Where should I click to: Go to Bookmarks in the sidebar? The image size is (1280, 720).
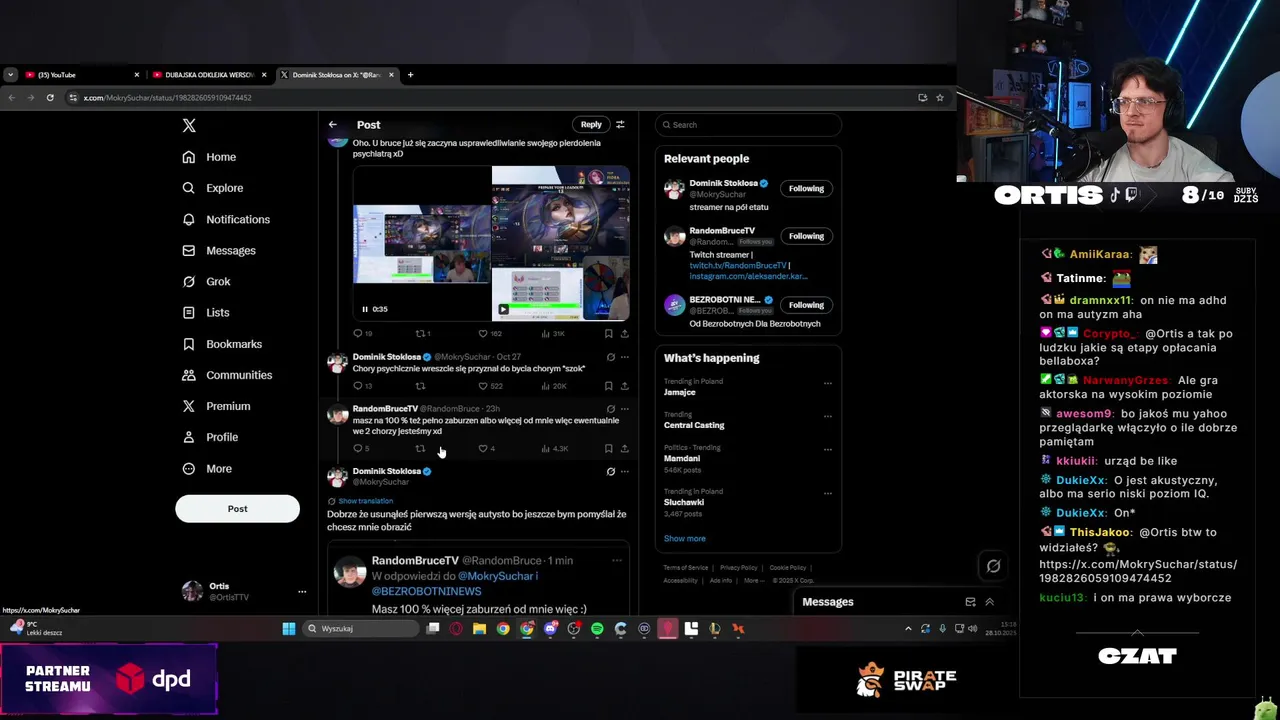tap(222, 344)
